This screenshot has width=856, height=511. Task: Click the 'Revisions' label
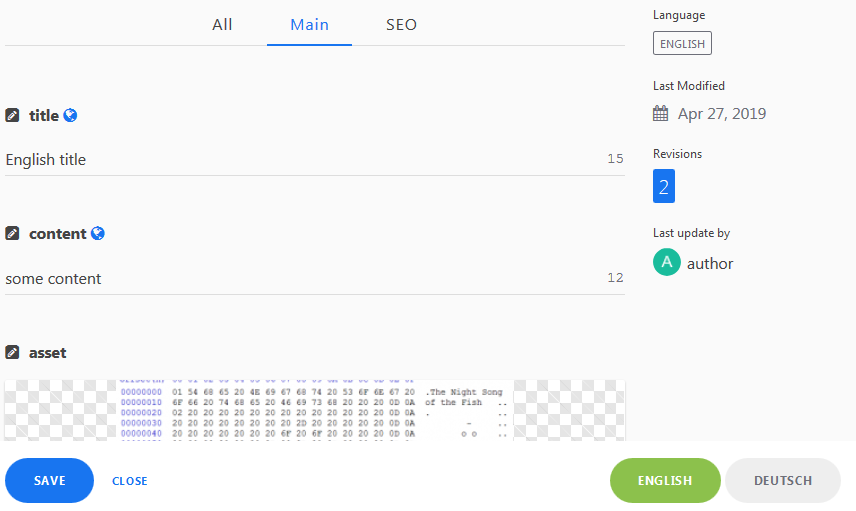click(677, 154)
